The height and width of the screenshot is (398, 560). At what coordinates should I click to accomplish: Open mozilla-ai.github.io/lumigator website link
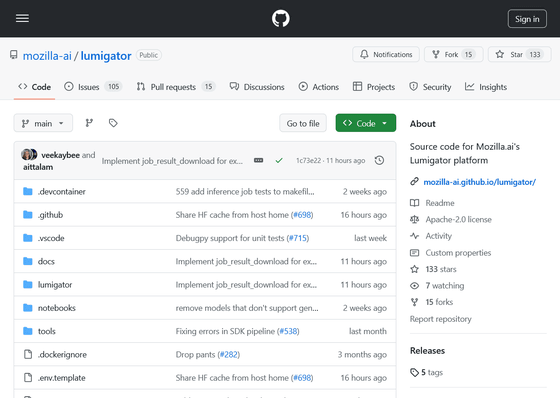point(479,182)
